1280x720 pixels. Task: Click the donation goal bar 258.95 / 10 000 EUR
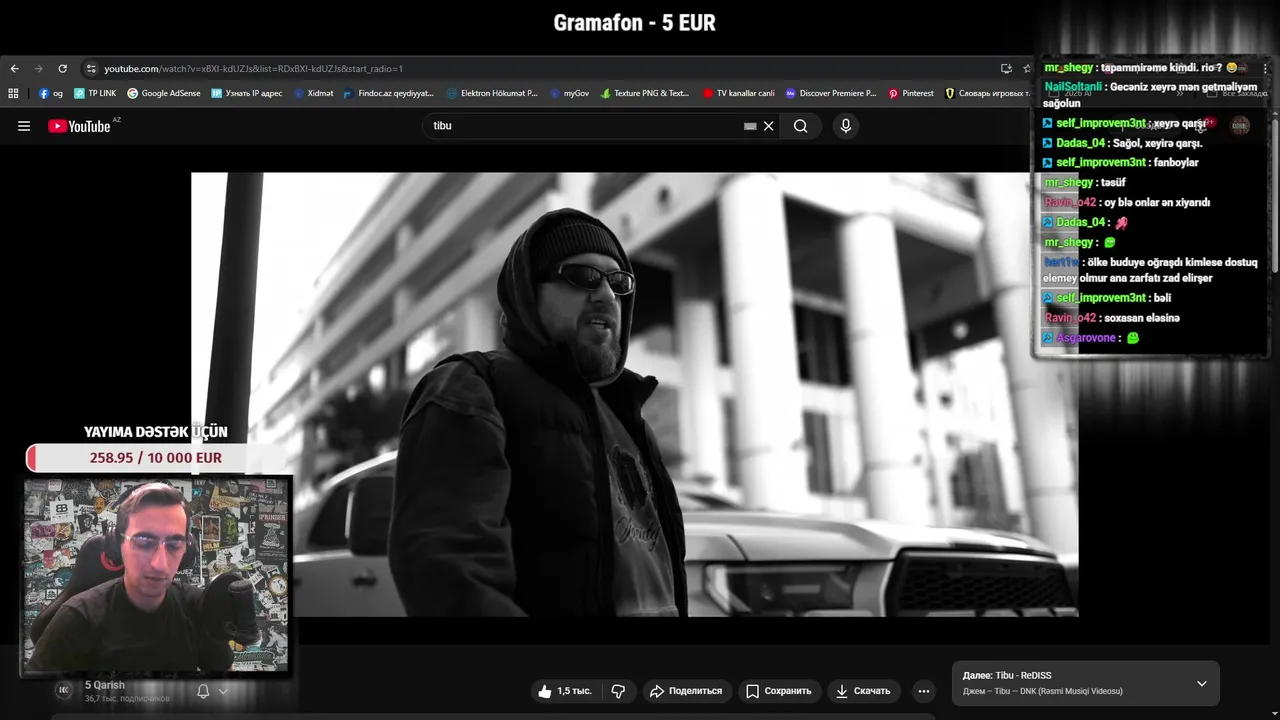click(x=156, y=458)
